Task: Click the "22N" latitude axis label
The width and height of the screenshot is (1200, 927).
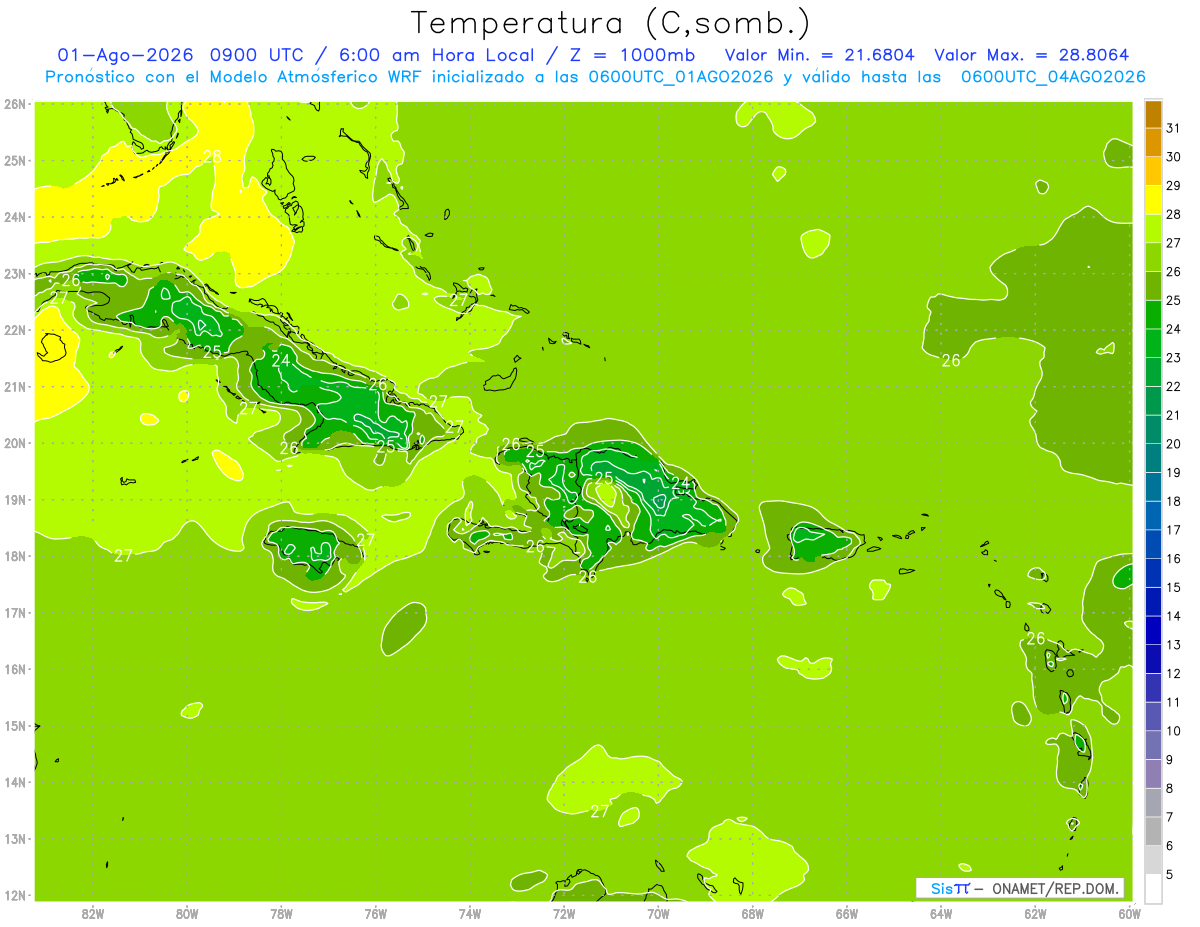Action: [x=15, y=330]
